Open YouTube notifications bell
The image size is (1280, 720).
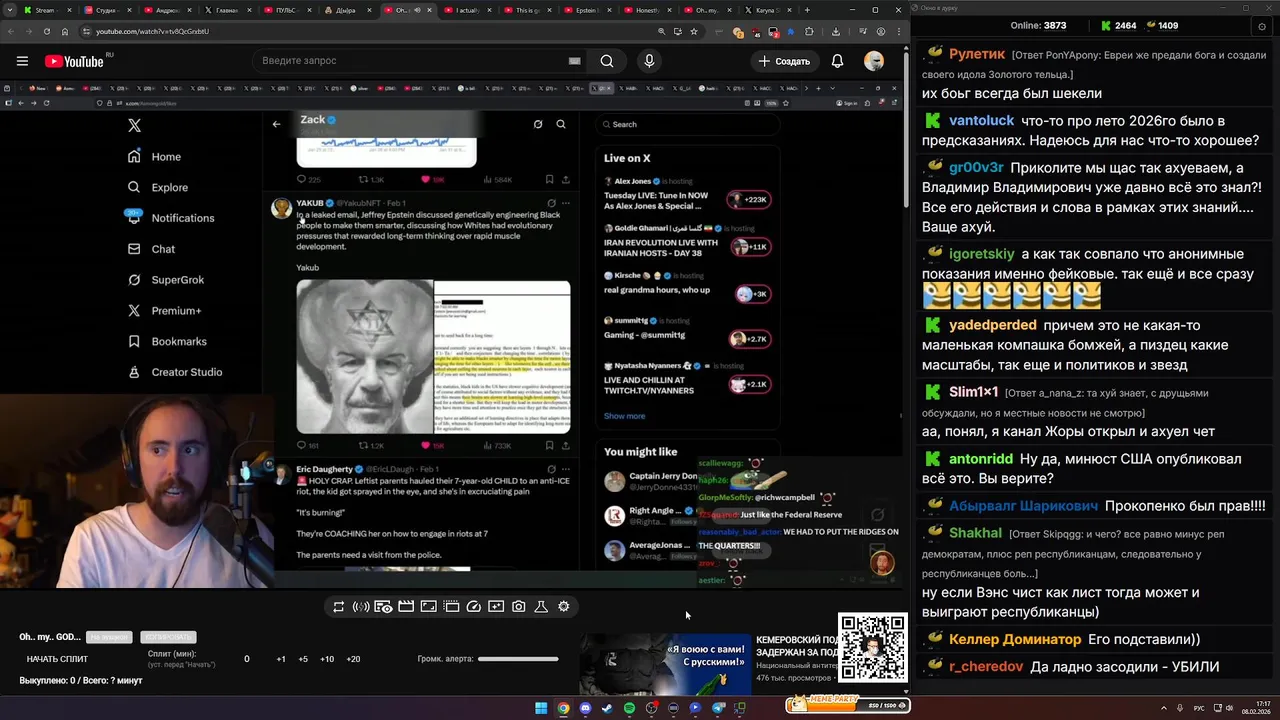(x=837, y=61)
